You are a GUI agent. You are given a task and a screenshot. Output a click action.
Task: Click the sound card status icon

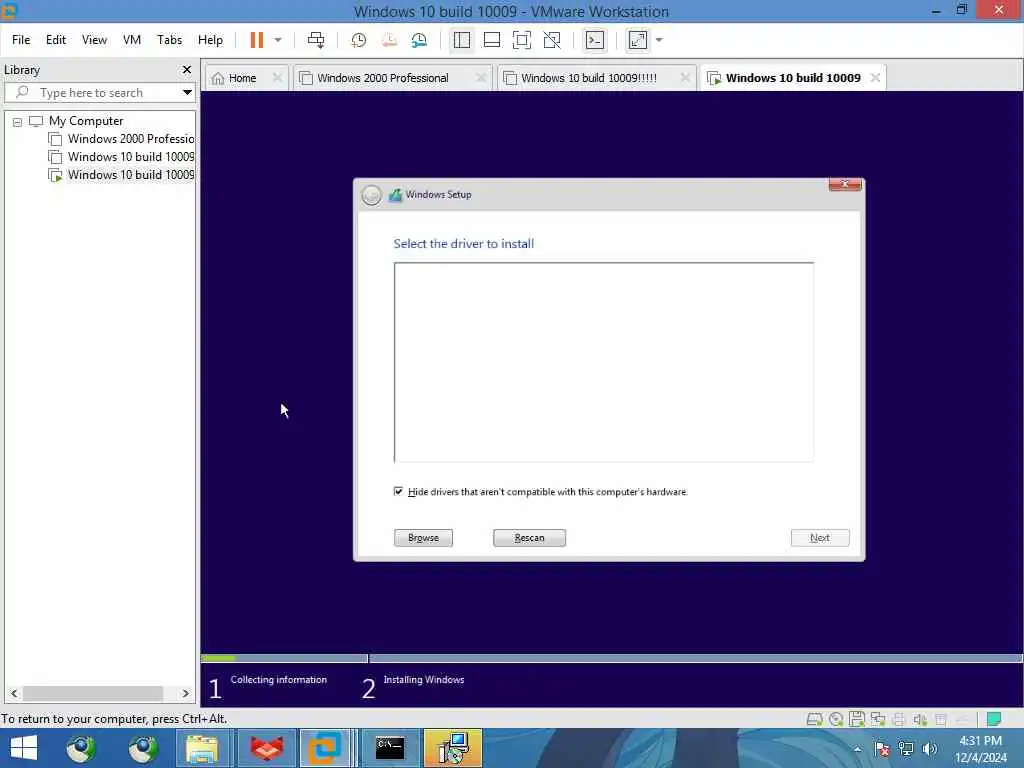pyautogui.click(x=920, y=719)
